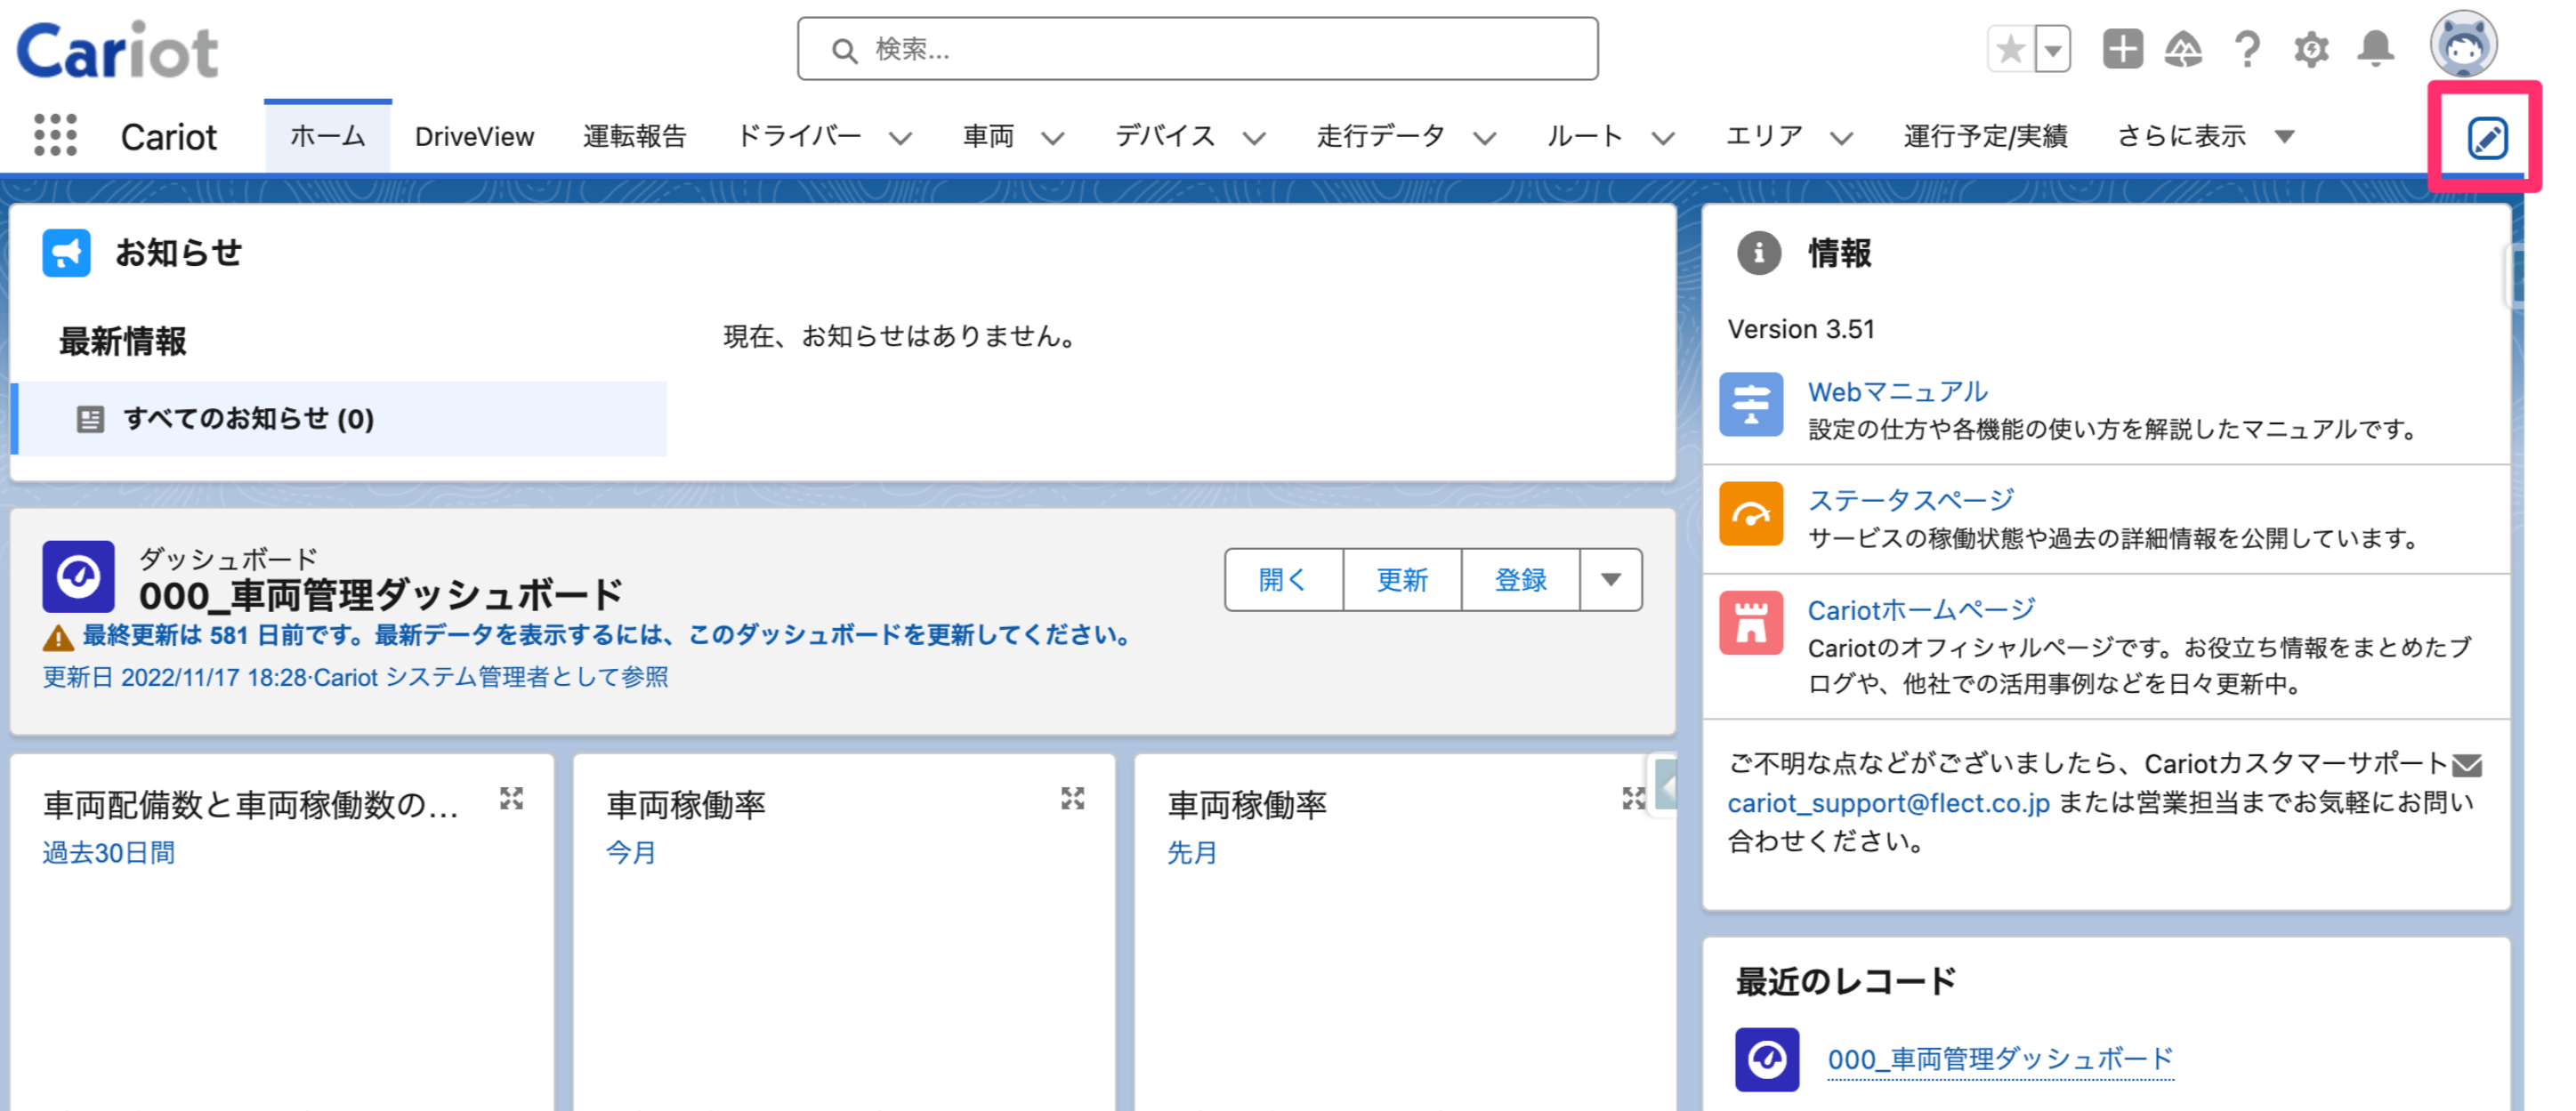This screenshot has width=2576, height=1111.
Task: Expand the 車両配備数と車両稼働数 chart
Action: click(511, 798)
